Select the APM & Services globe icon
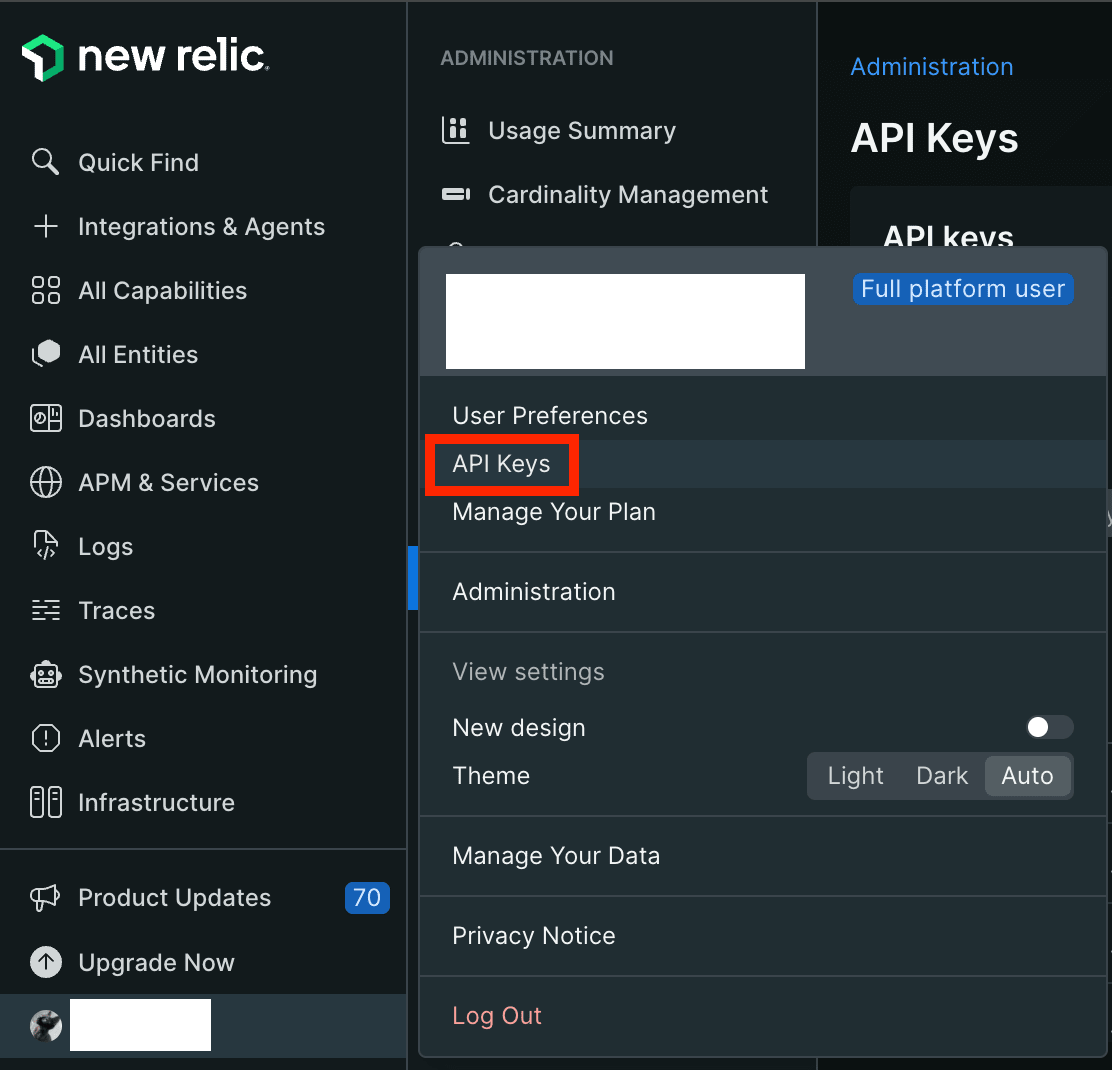This screenshot has height=1070, width=1112. coord(46,482)
